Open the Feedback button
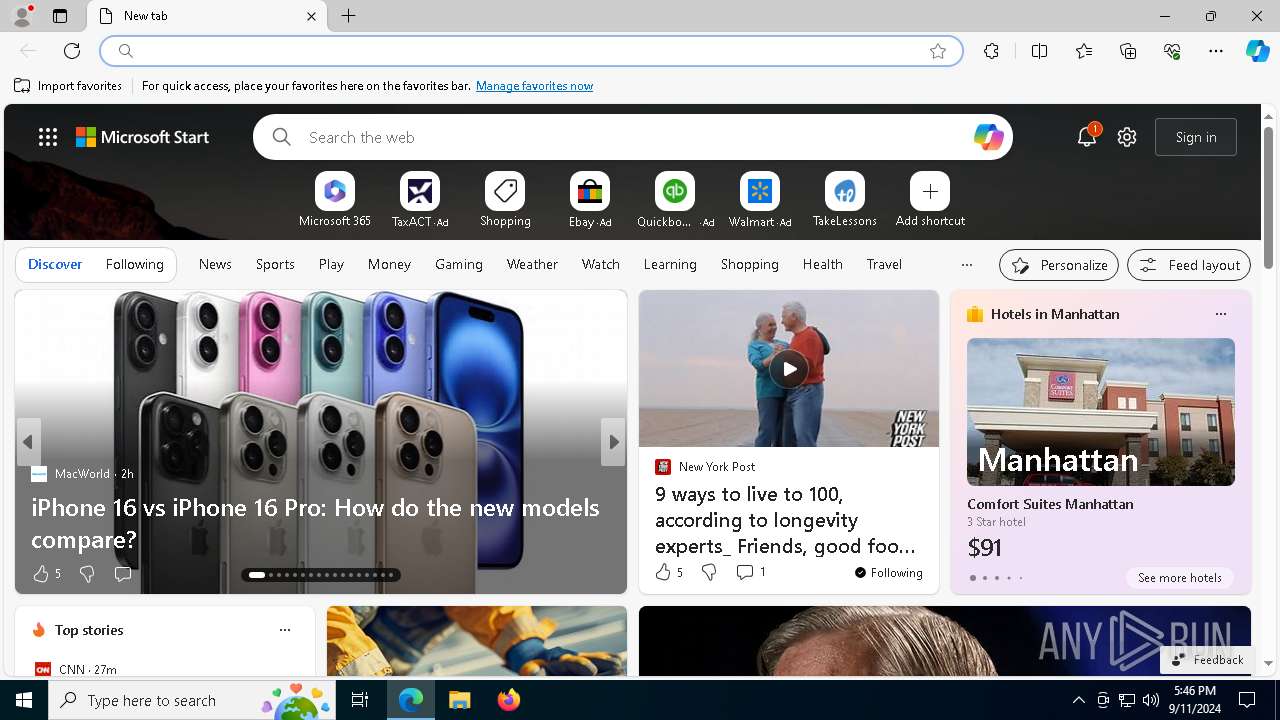1280x720 pixels. coord(1207,660)
